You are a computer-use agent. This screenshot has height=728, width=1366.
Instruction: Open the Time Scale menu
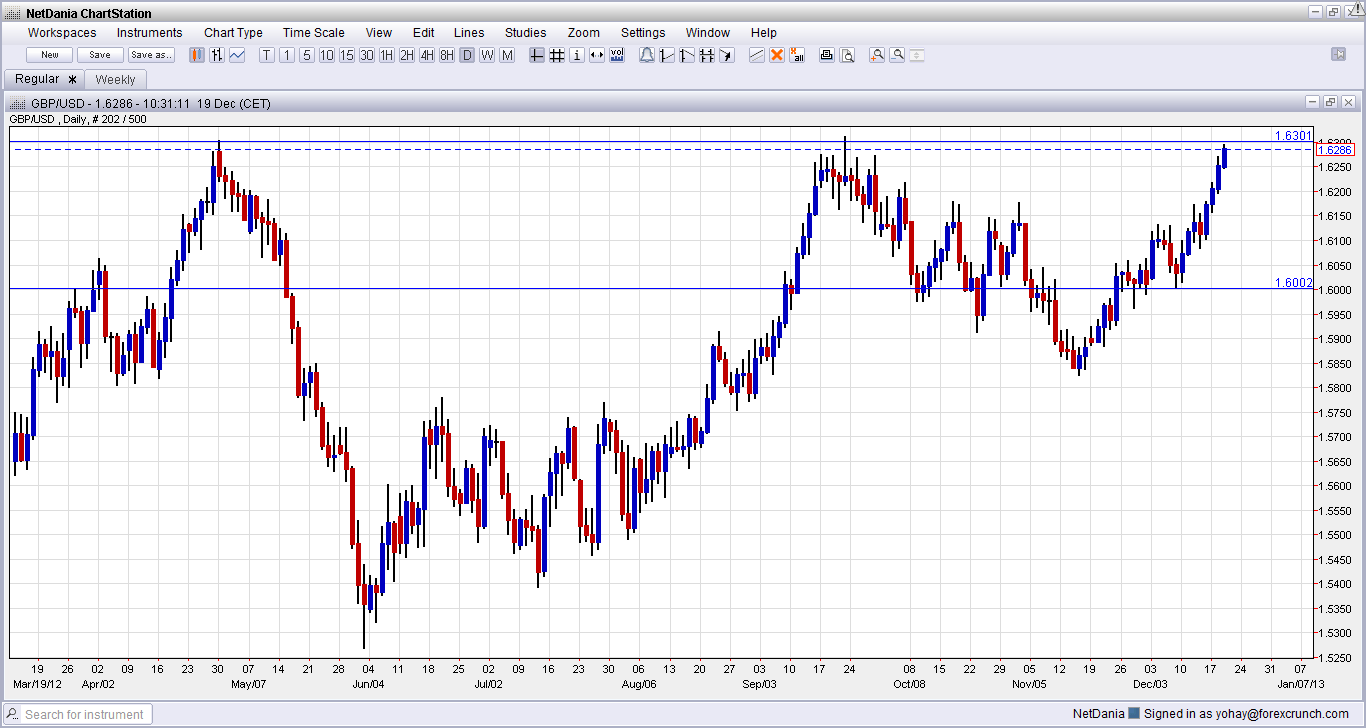(x=313, y=33)
